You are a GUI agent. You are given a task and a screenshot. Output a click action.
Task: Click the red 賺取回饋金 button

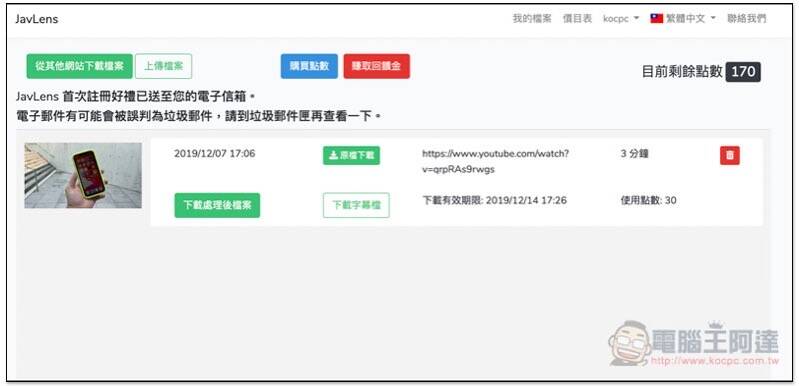click(x=377, y=66)
